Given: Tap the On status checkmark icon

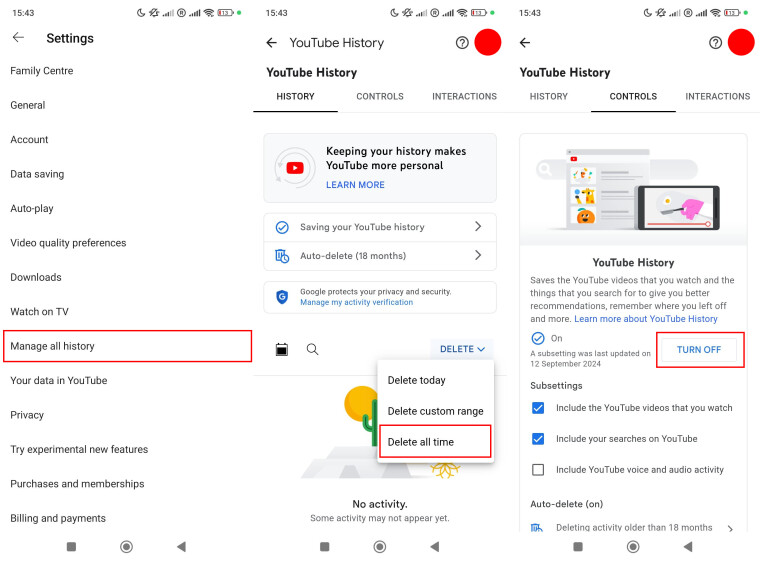Looking at the screenshot, I should click(x=538, y=338).
